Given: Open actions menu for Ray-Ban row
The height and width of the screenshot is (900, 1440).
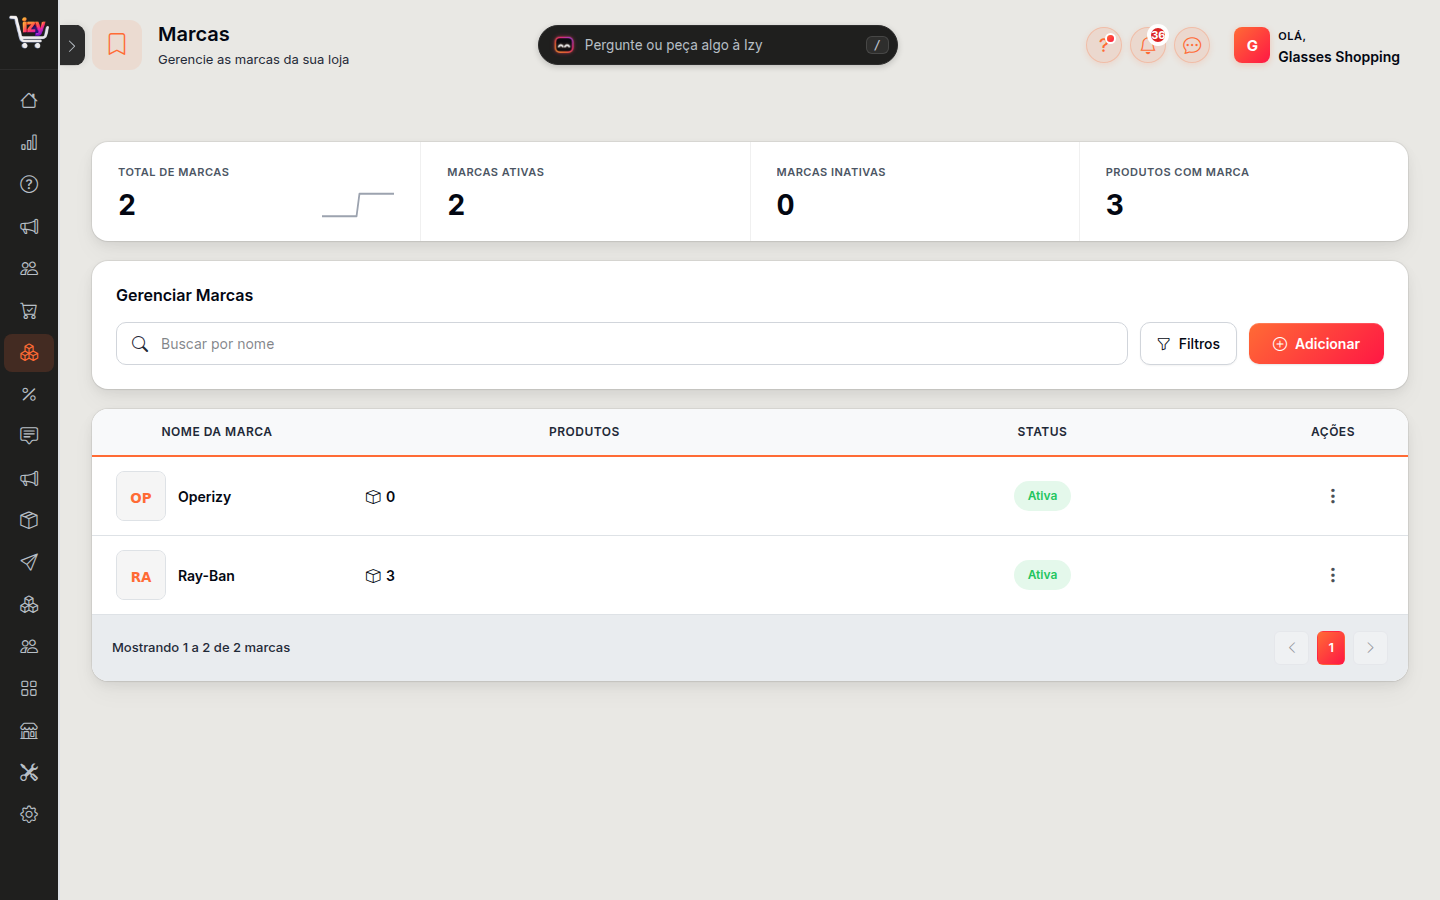Looking at the screenshot, I should point(1332,575).
